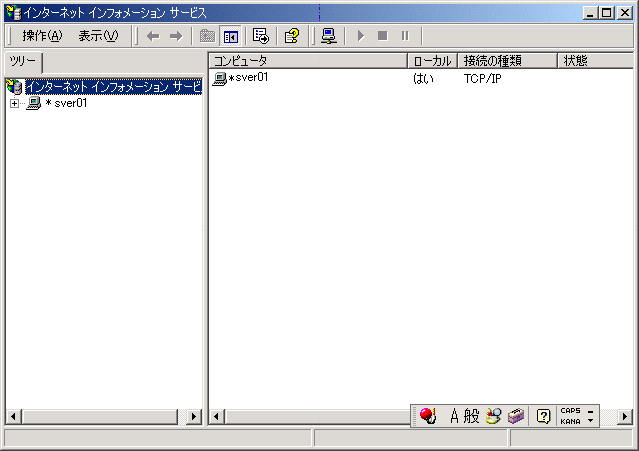Click the Start item play button

[360, 36]
